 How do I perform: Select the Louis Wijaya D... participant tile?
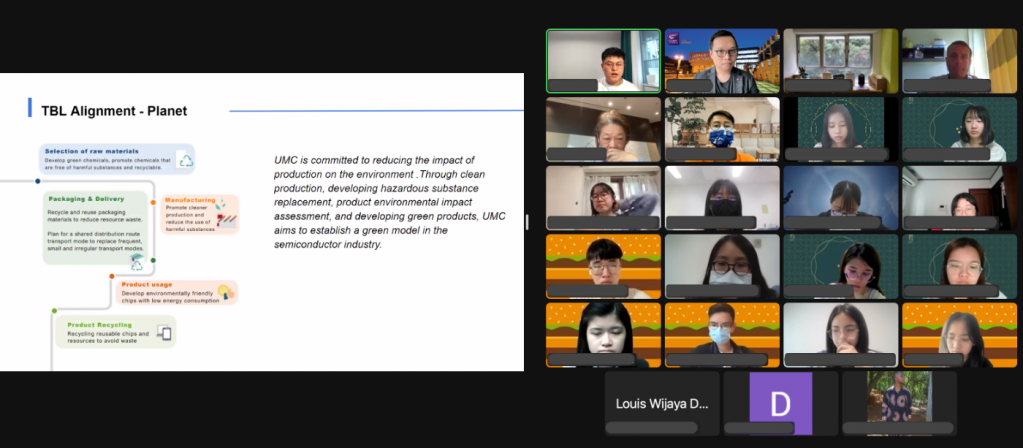662,404
